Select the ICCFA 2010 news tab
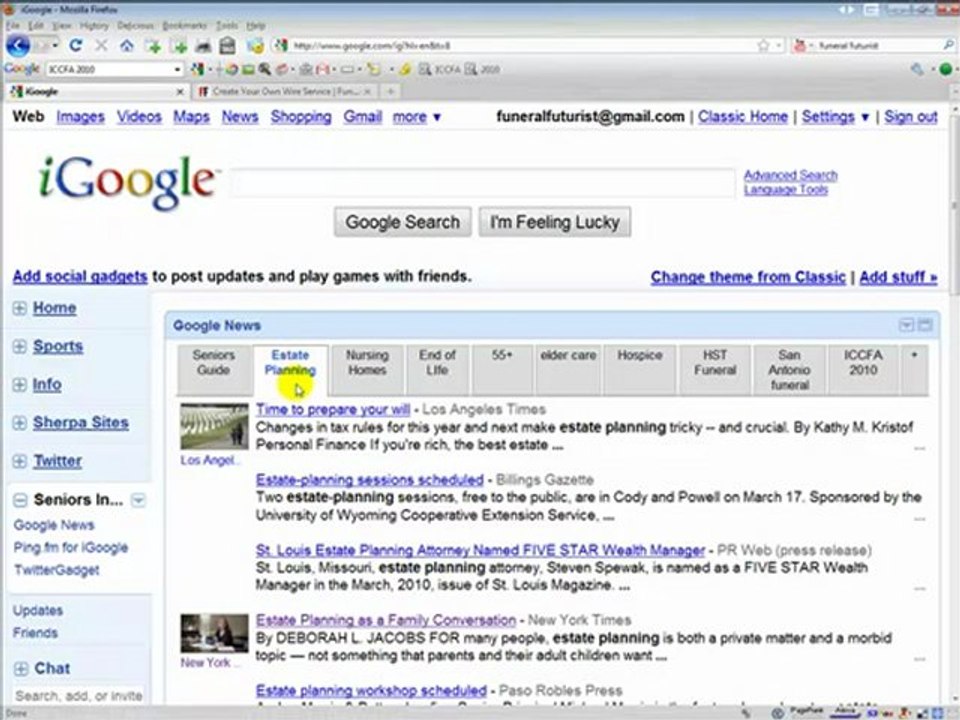Image resolution: width=960 pixels, height=720 pixels. click(863, 370)
